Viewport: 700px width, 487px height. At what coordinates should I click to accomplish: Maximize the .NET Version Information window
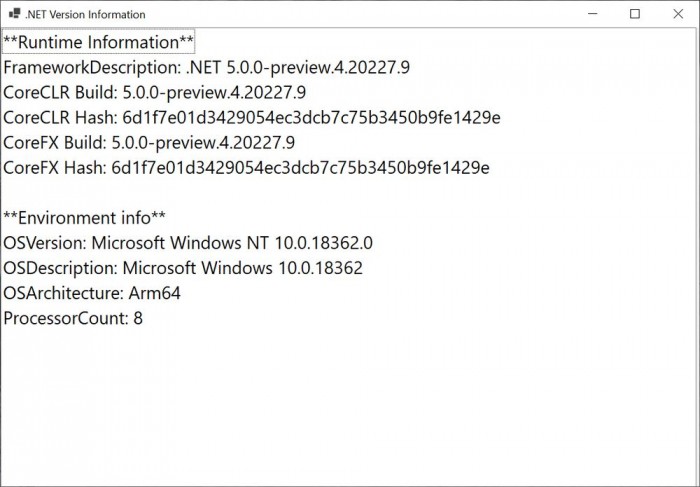(x=634, y=14)
